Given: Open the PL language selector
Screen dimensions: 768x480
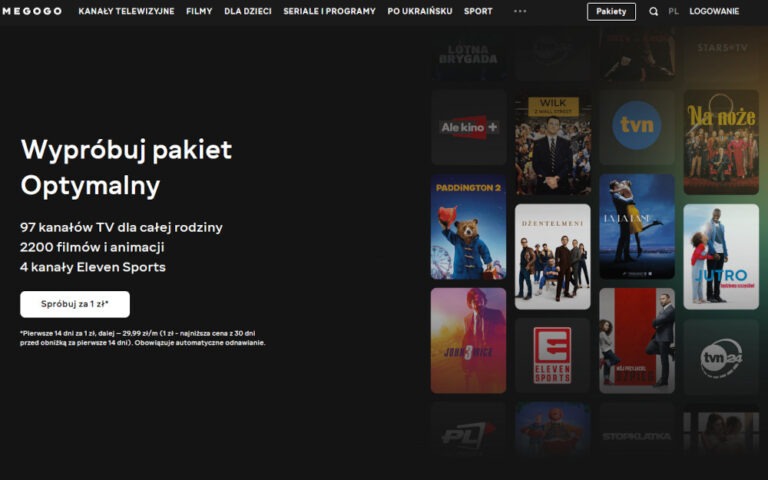Looking at the screenshot, I should click(x=673, y=12).
